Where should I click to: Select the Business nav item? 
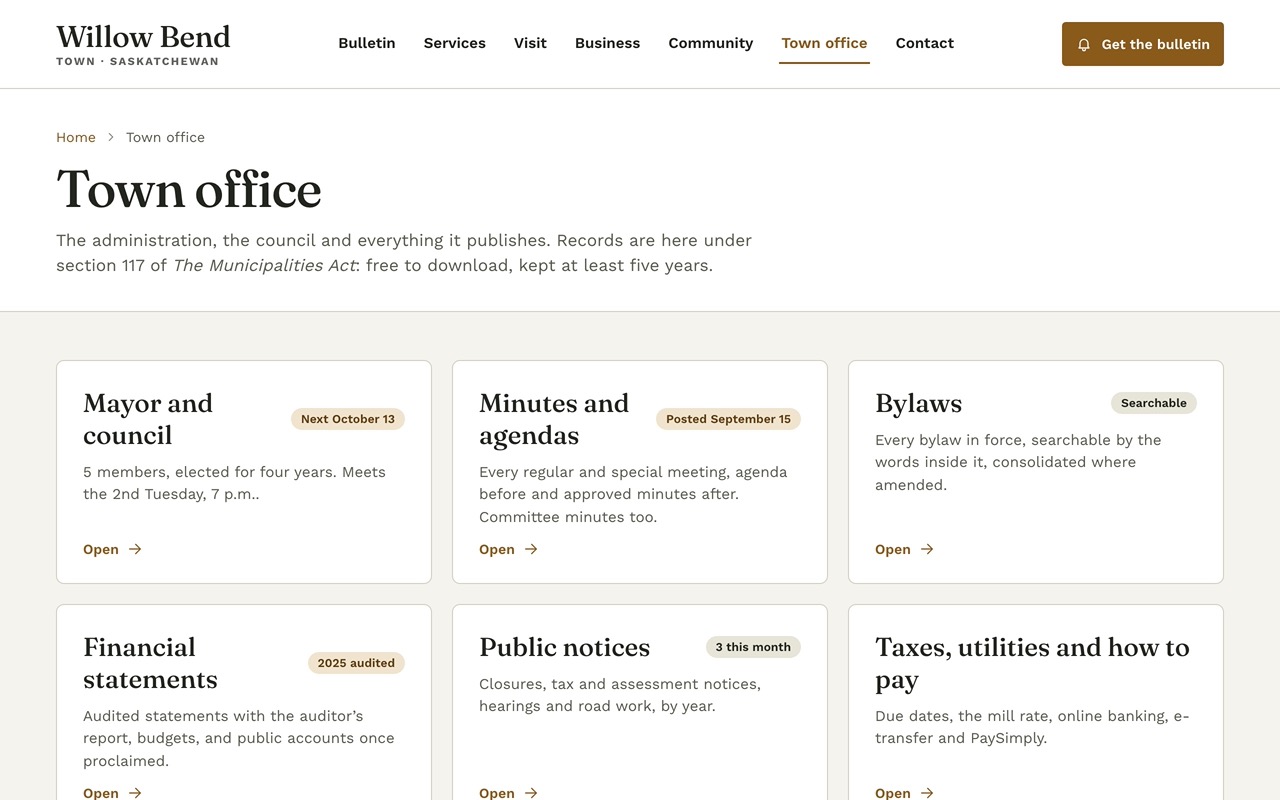pyautogui.click(x=607, y=43)
